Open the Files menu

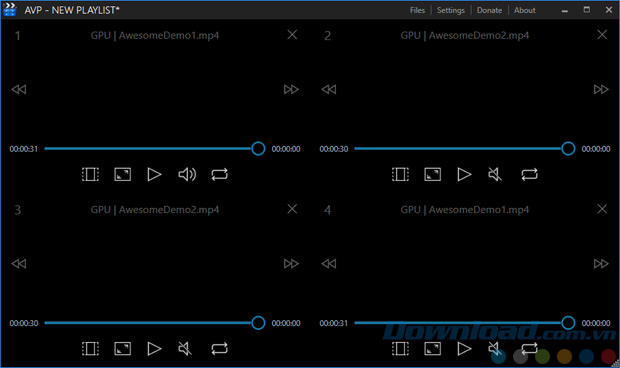click(417, 10)
